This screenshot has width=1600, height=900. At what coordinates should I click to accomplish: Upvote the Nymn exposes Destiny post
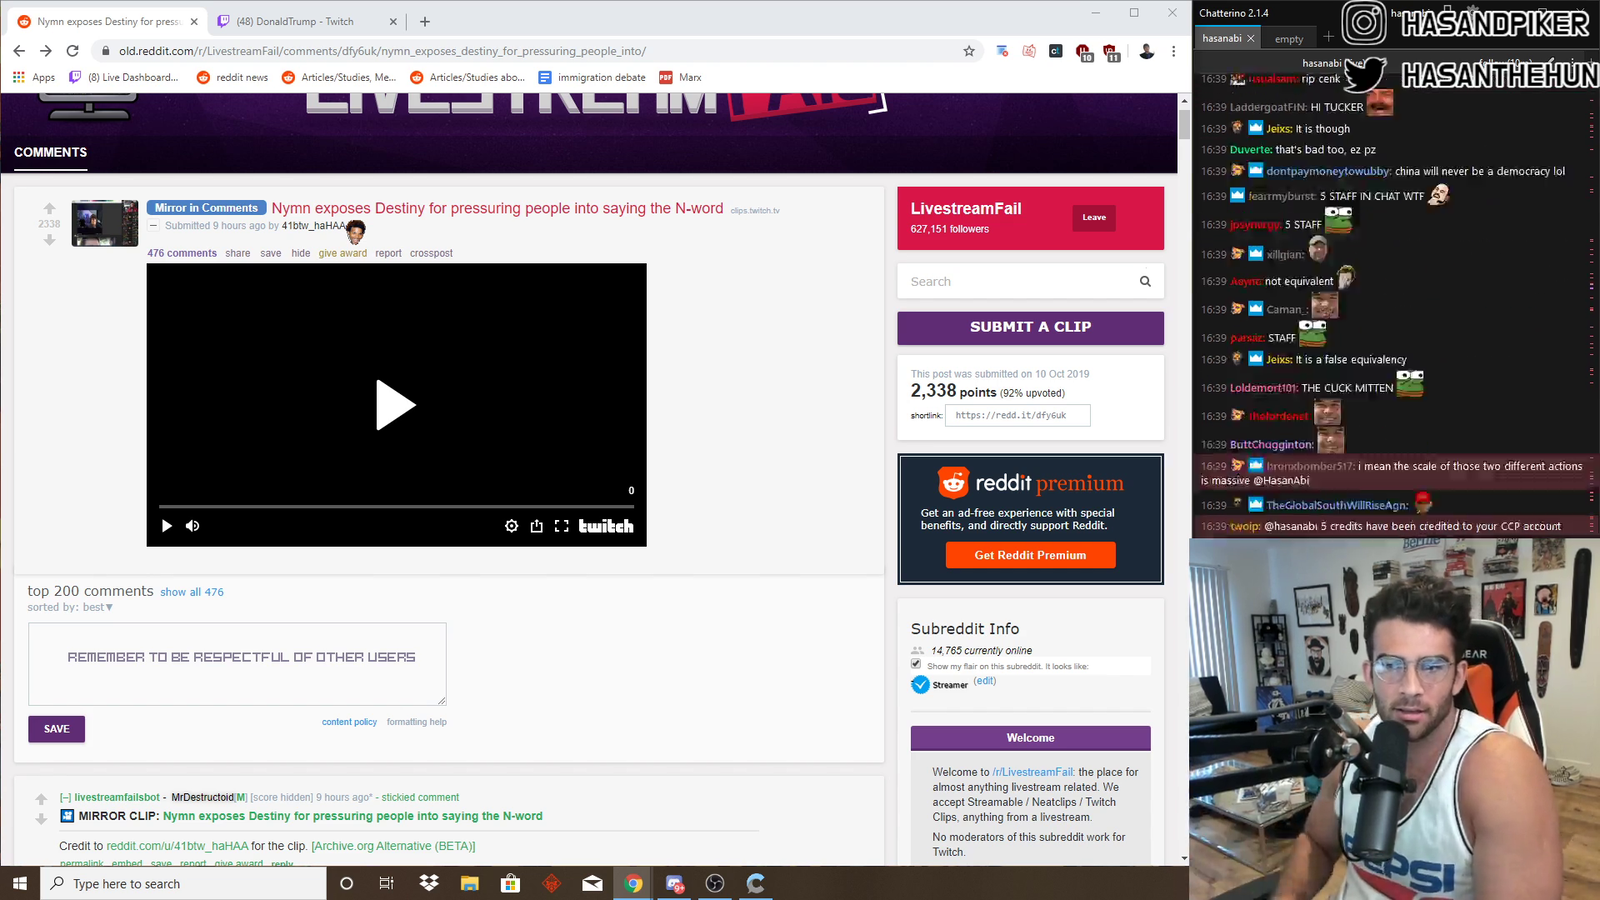(x=49, y=209)
